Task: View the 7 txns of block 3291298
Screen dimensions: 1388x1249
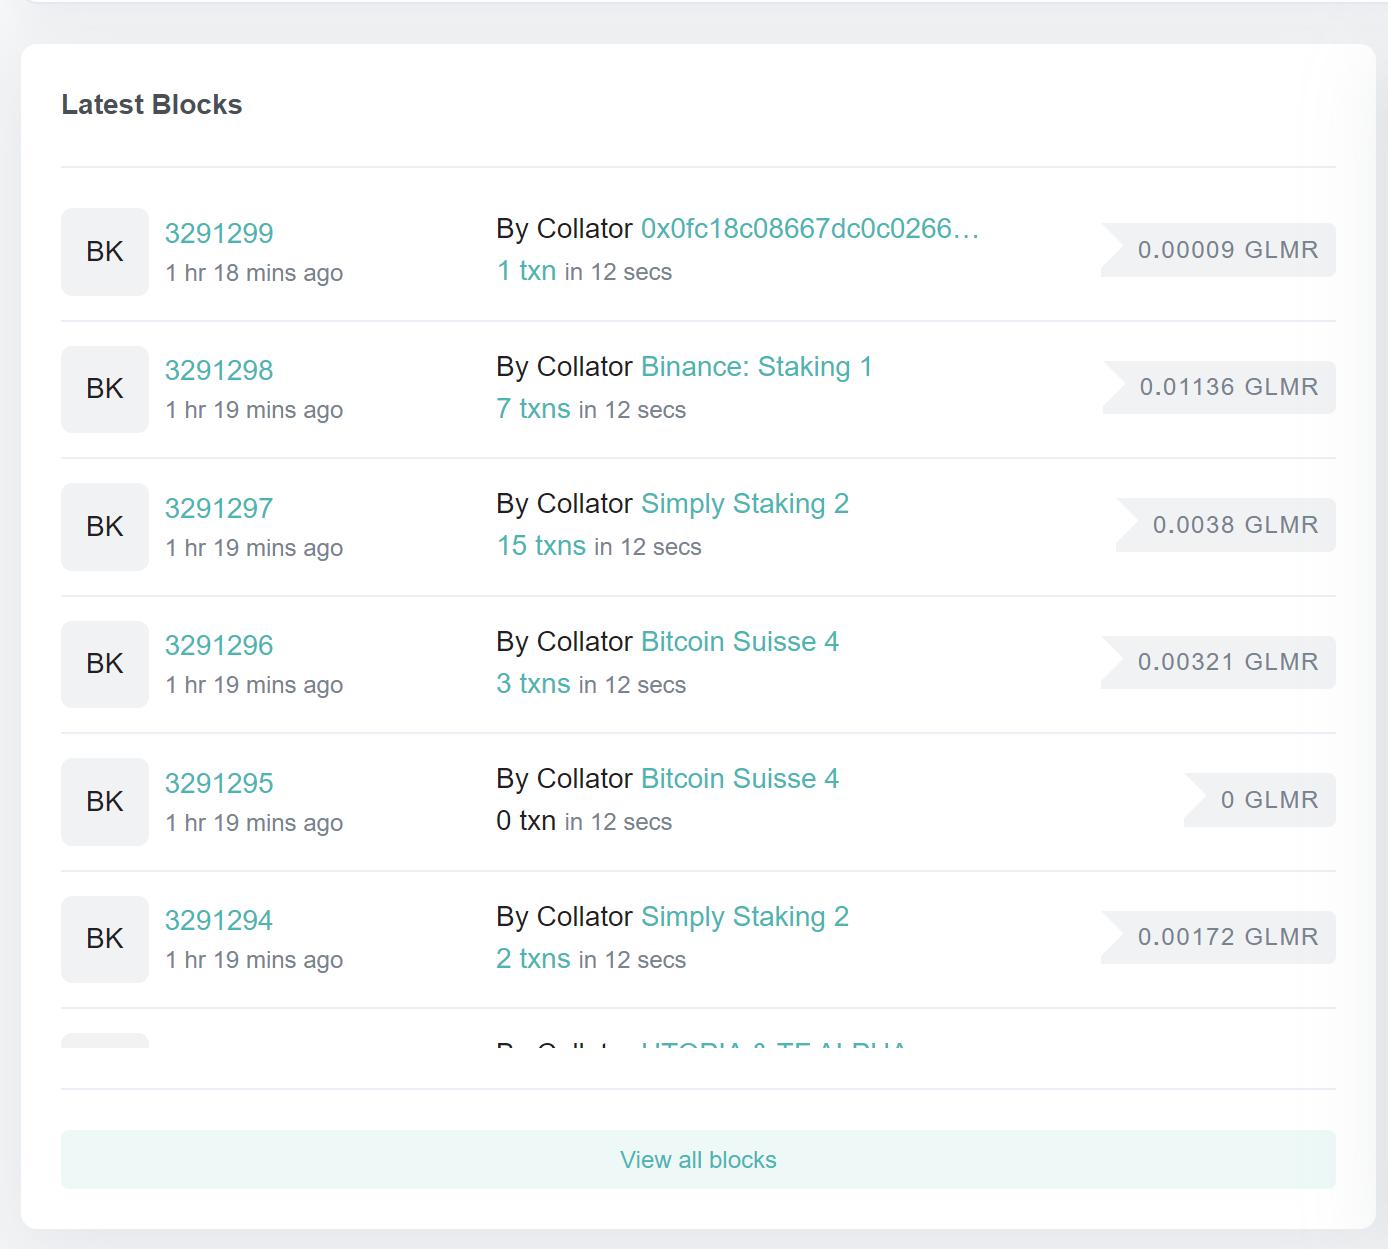Action: pyautogui.click(x=533, y=409)
